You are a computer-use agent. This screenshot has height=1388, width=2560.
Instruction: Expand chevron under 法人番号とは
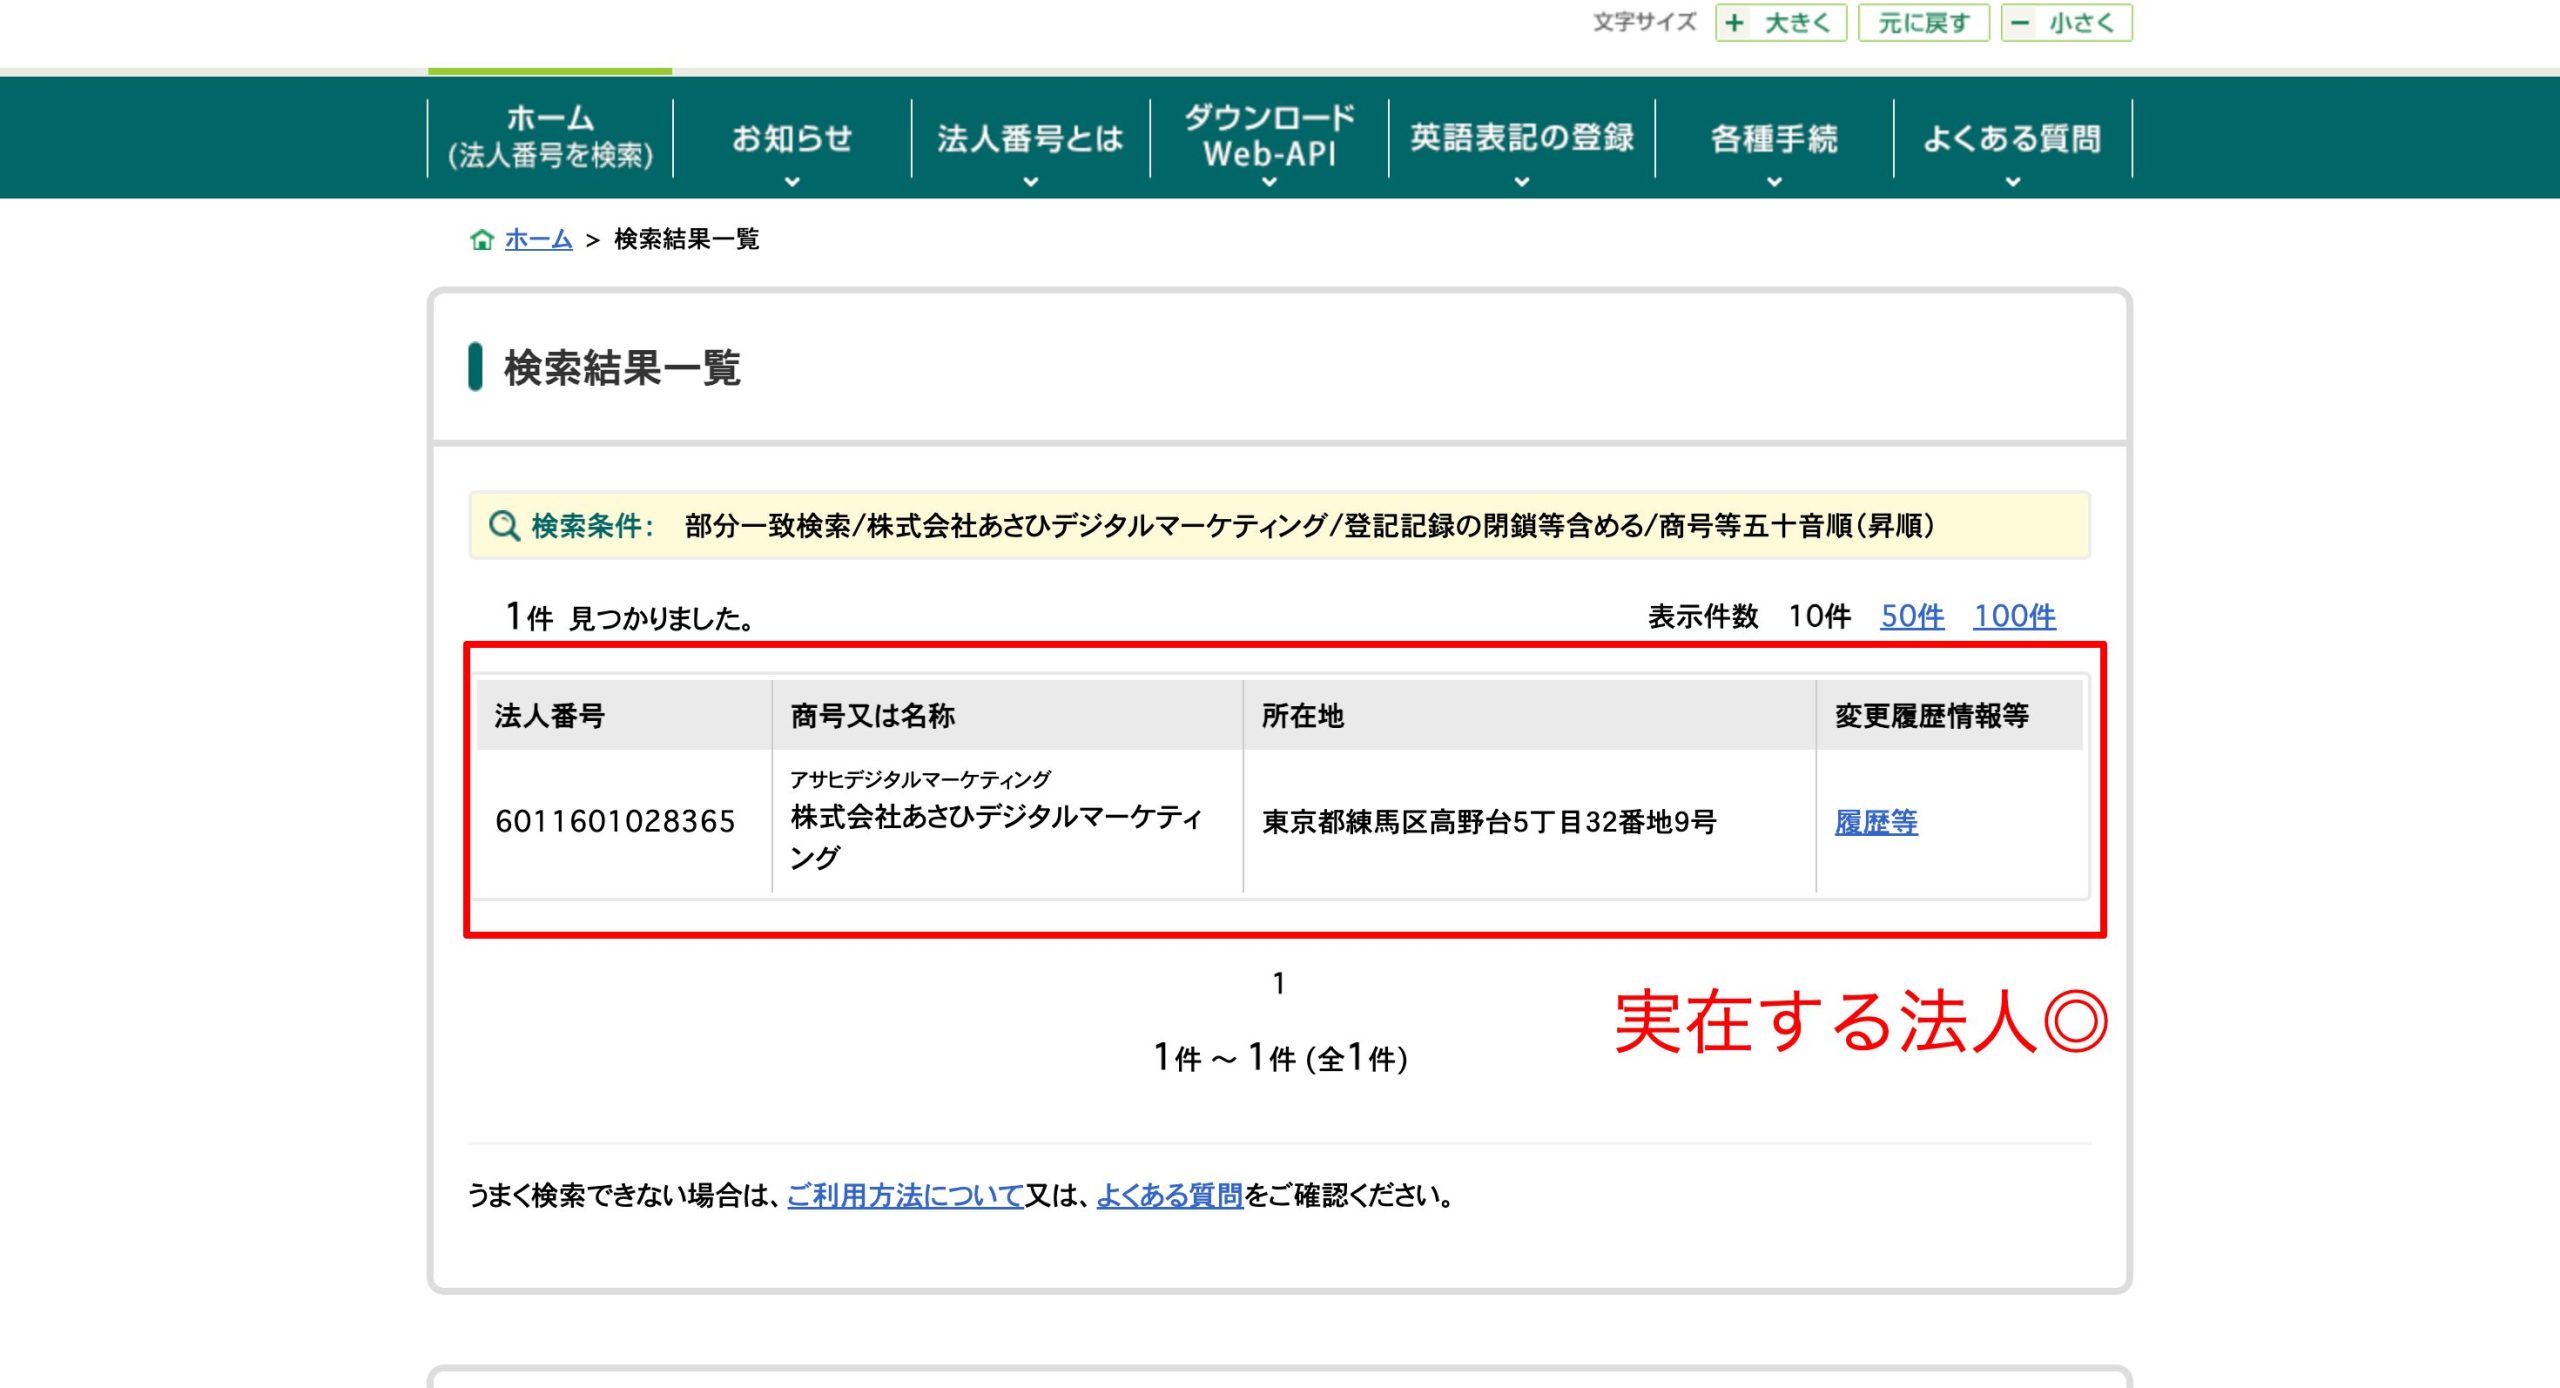(x=1031, y=182)
